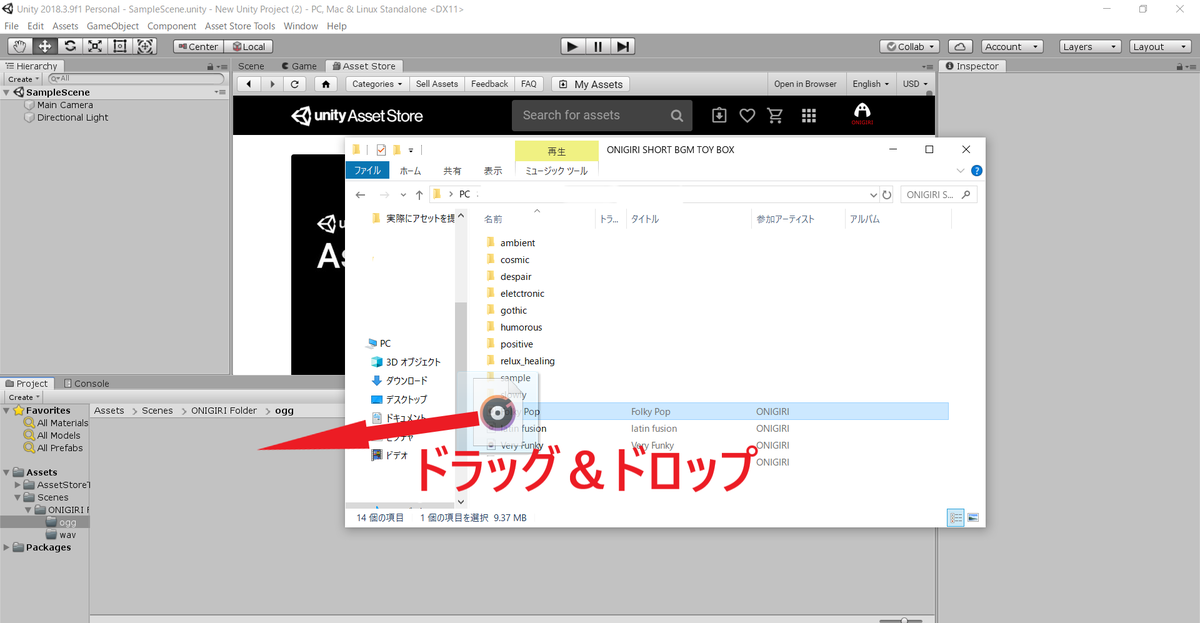Select the Hand tool in the toolbar

click(18, 46)
